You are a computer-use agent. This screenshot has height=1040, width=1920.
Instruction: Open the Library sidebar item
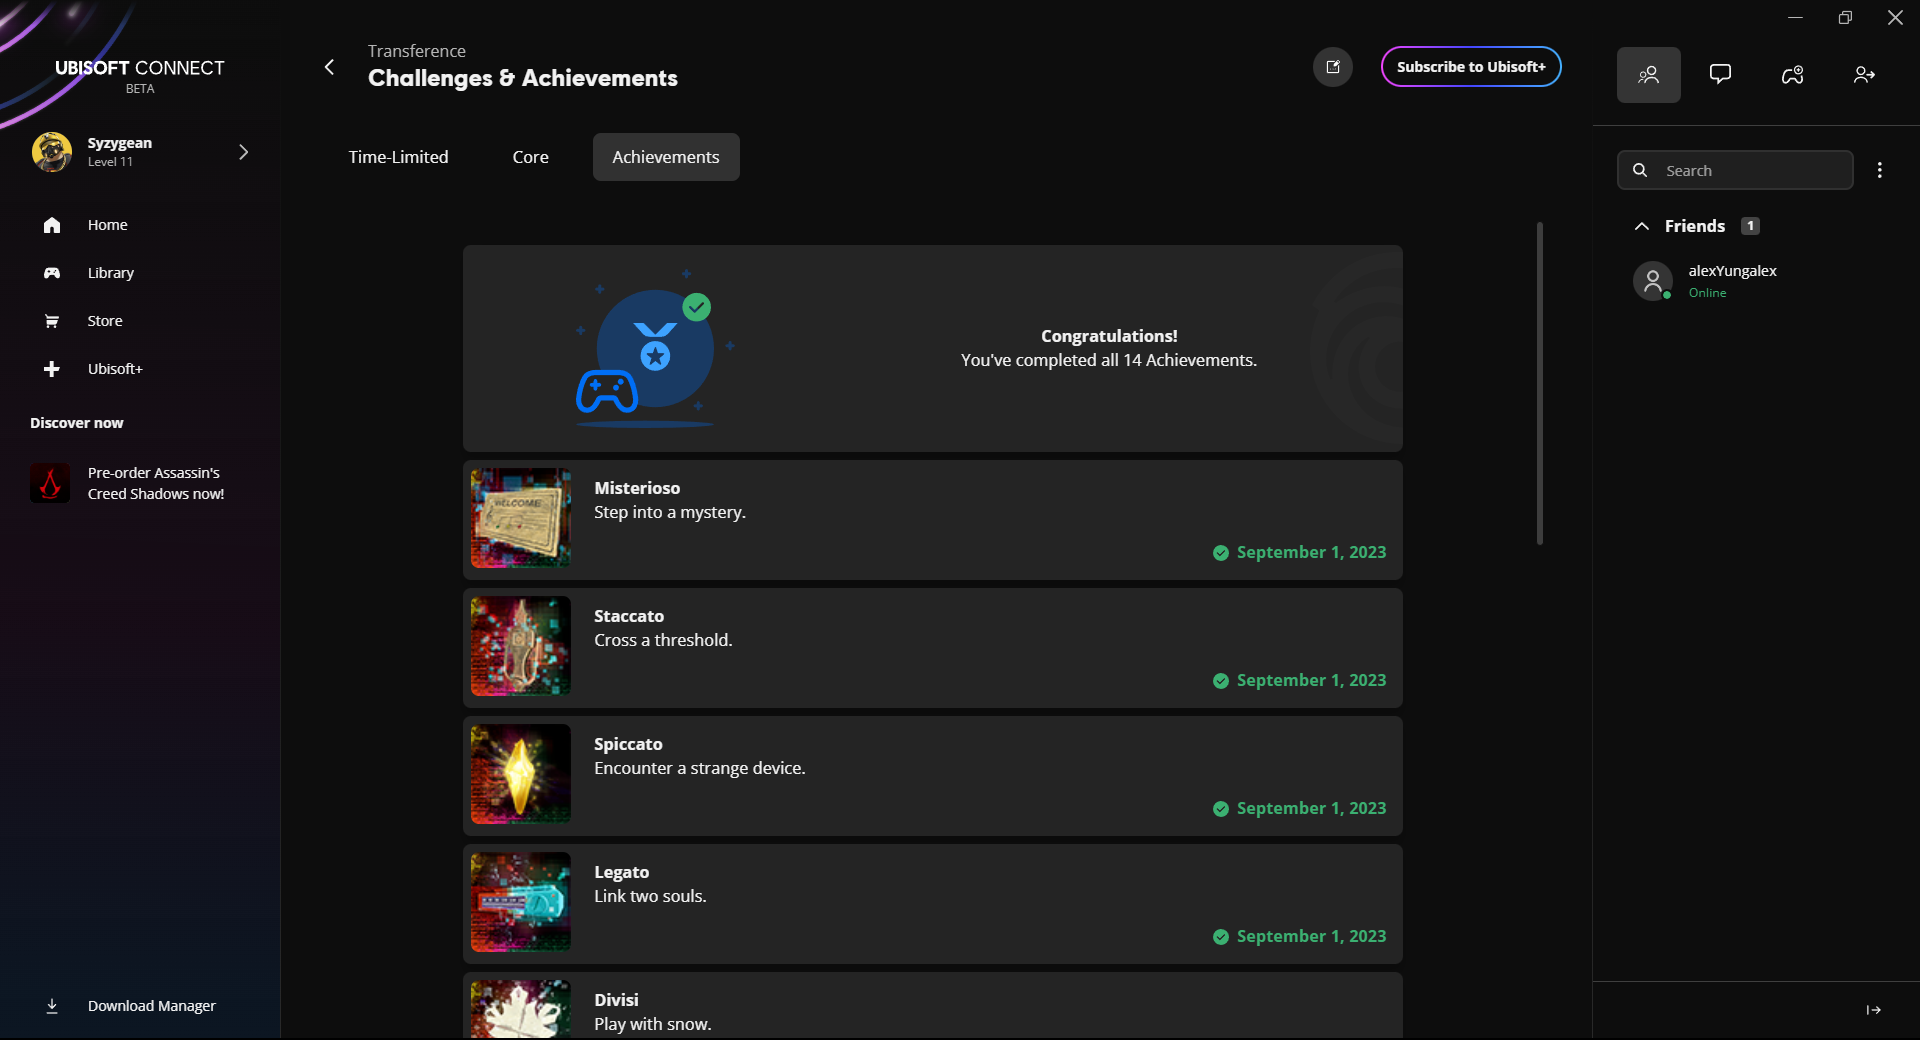click(x=110, y=273)
